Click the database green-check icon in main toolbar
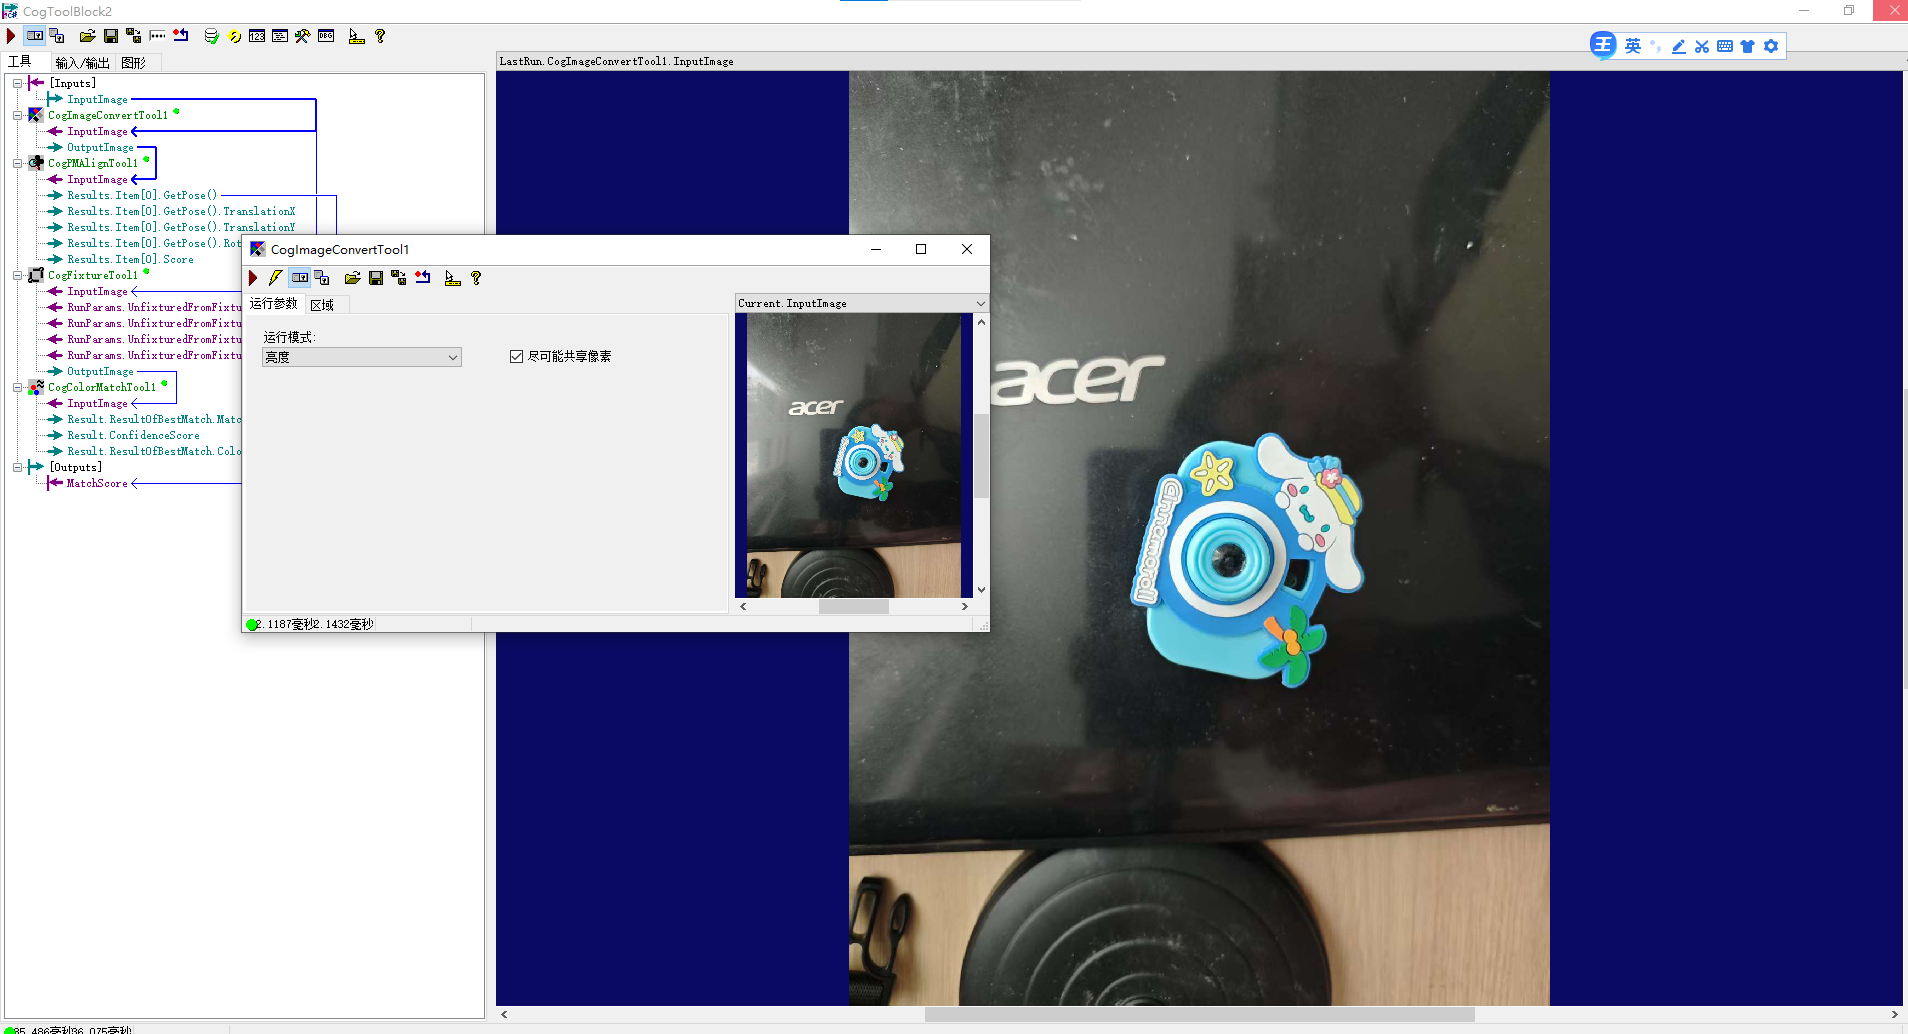Viewport: 1908px width, 1034px height. point(211,36)
